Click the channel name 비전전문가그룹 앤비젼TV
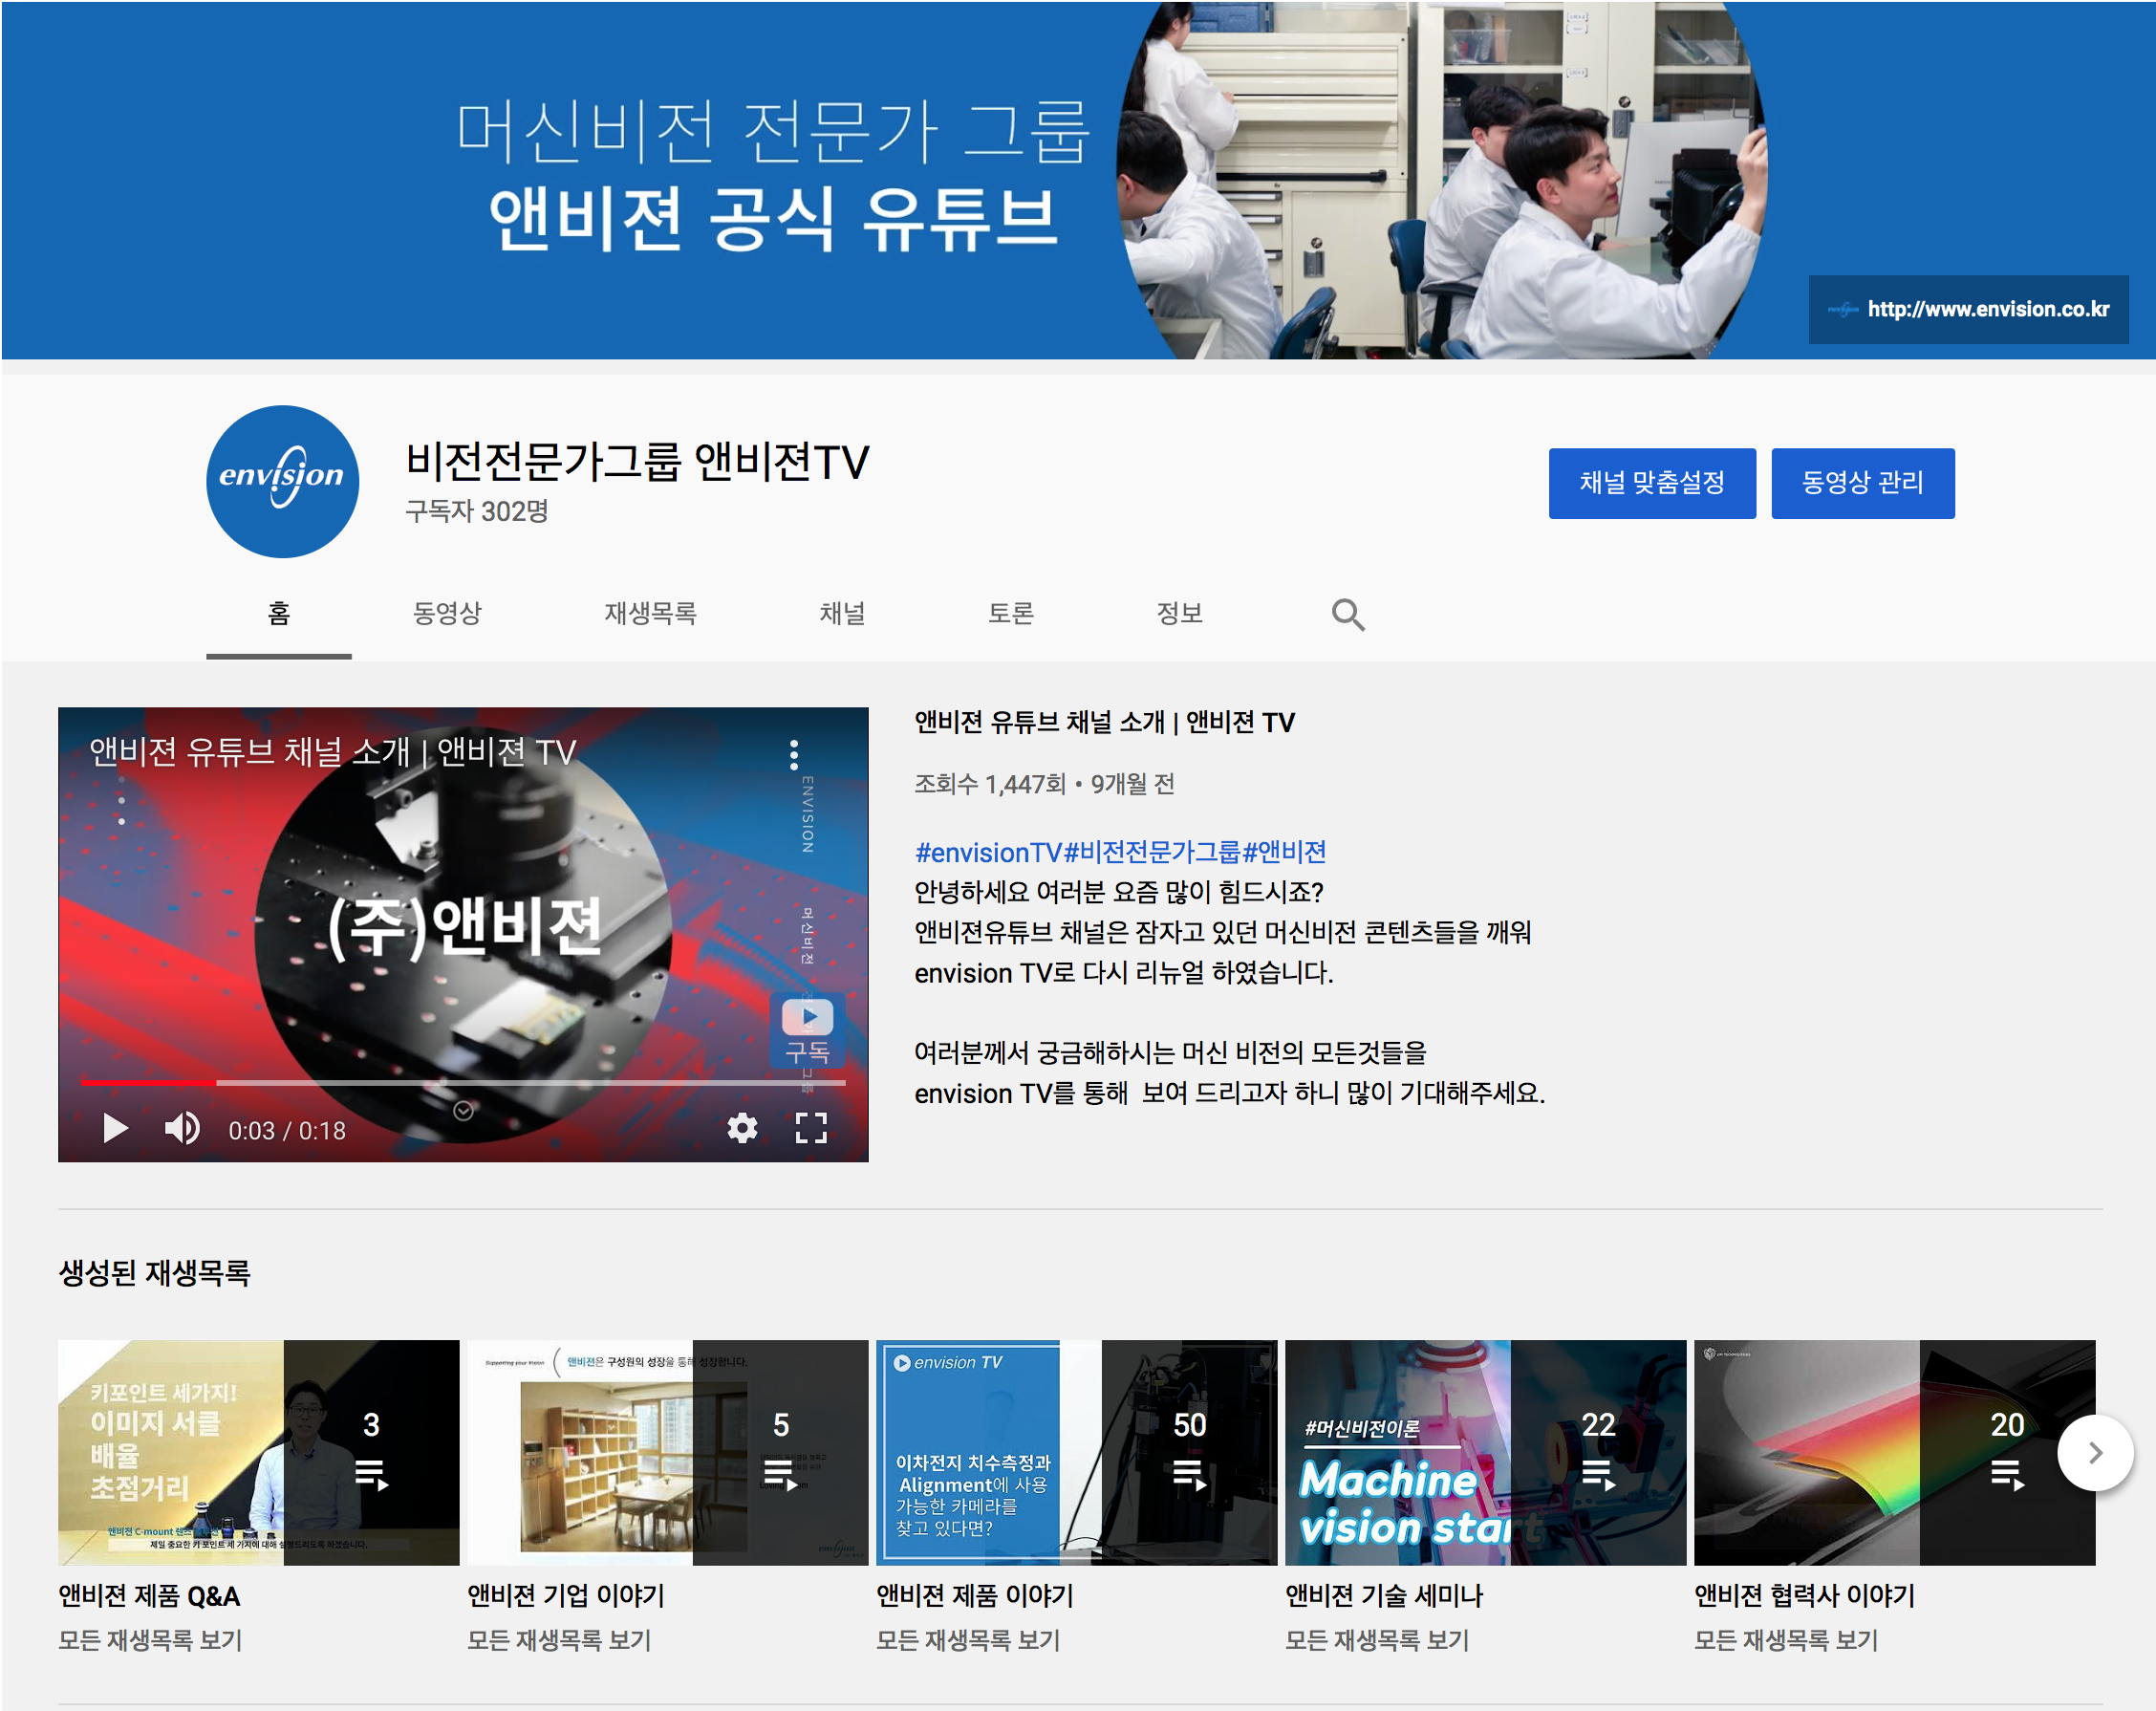Image resolution: width=2156 pixels, height=1711 pixels. (637, 462)
